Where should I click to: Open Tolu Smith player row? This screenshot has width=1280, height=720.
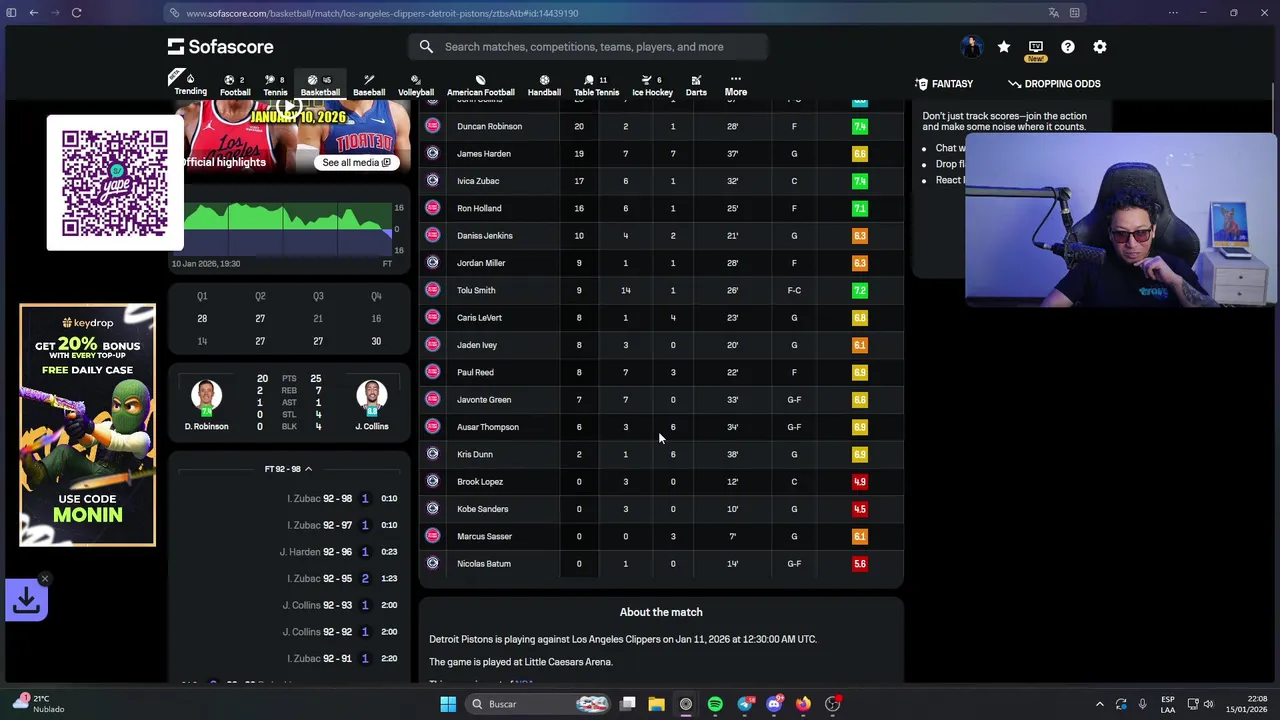click(661, 290)
